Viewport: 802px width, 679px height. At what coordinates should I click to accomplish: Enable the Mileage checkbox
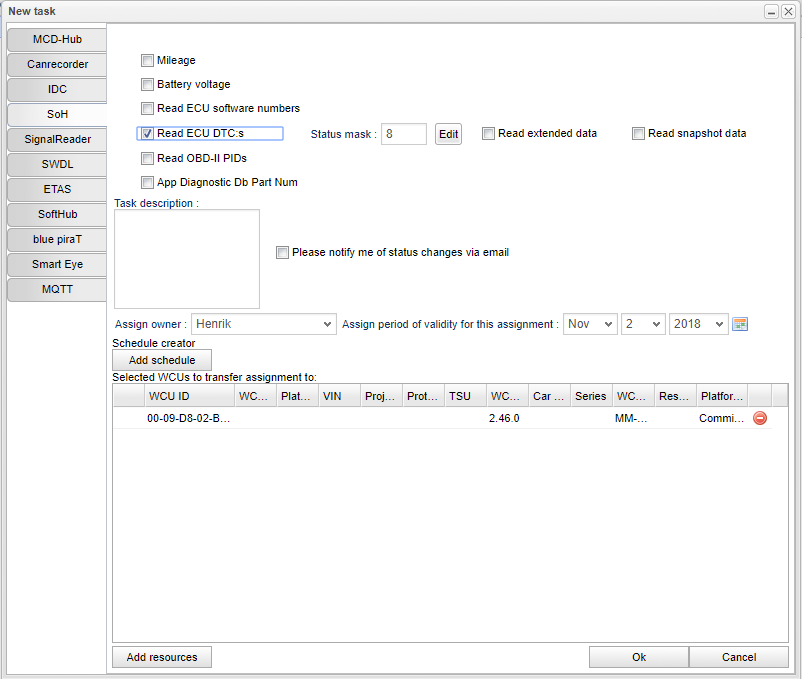click(148, 61)
